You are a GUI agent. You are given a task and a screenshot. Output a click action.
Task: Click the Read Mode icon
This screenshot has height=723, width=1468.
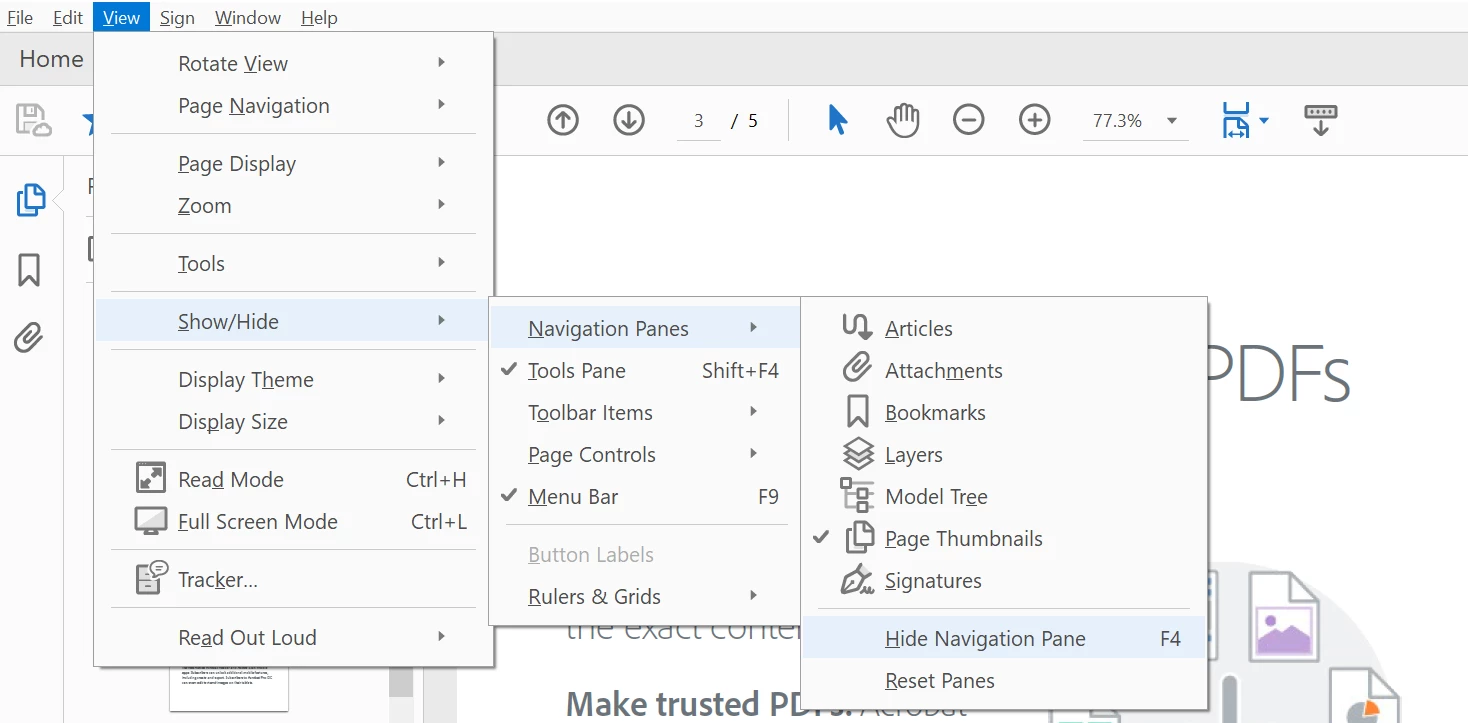point(150,479)
